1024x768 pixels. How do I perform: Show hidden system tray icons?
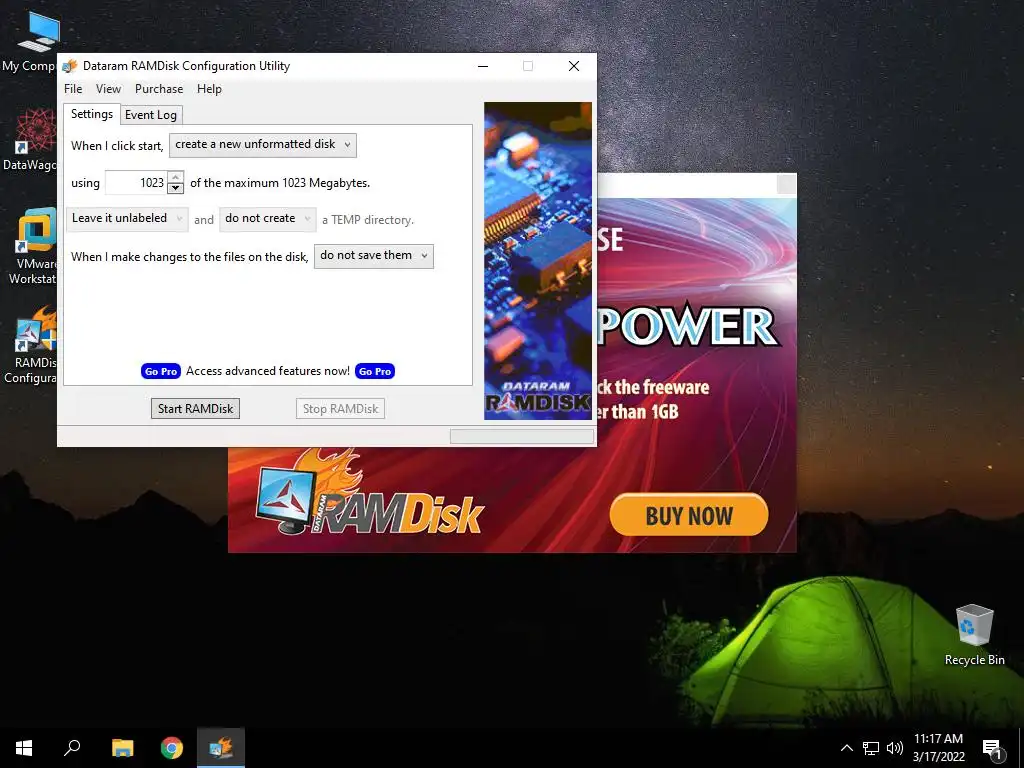[846, 748]
